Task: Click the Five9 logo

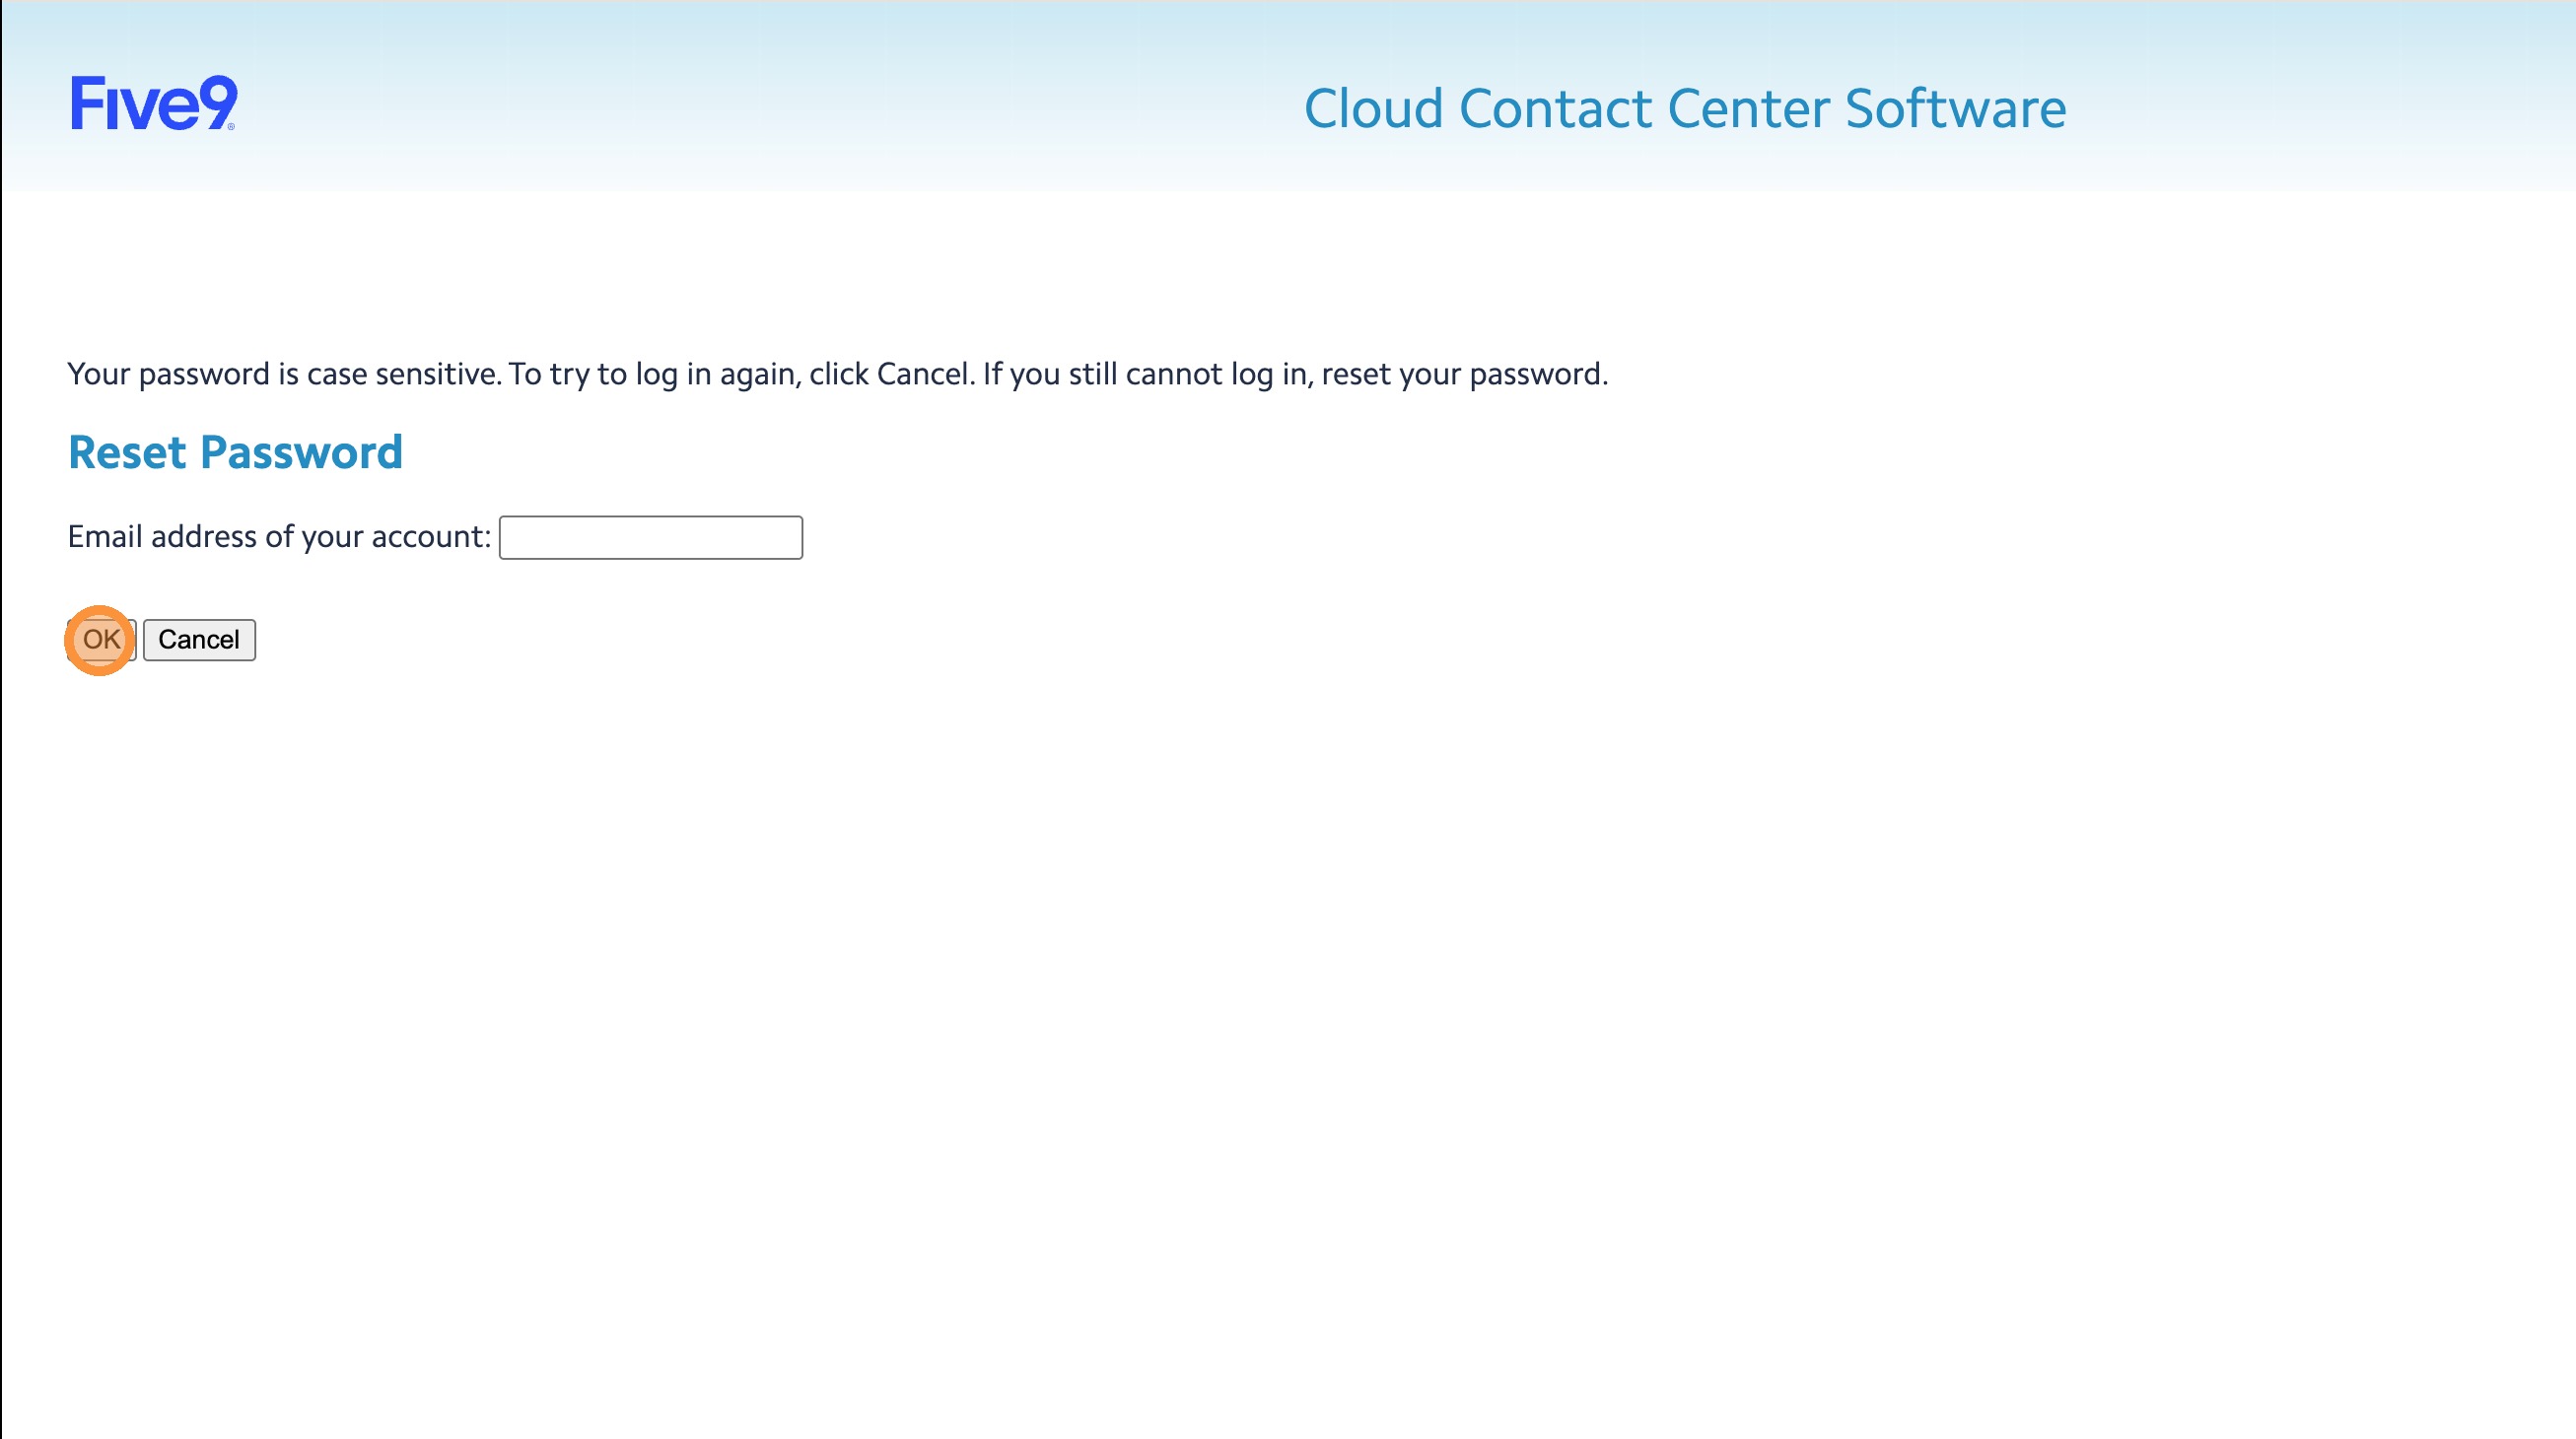Action: [154, 103]
